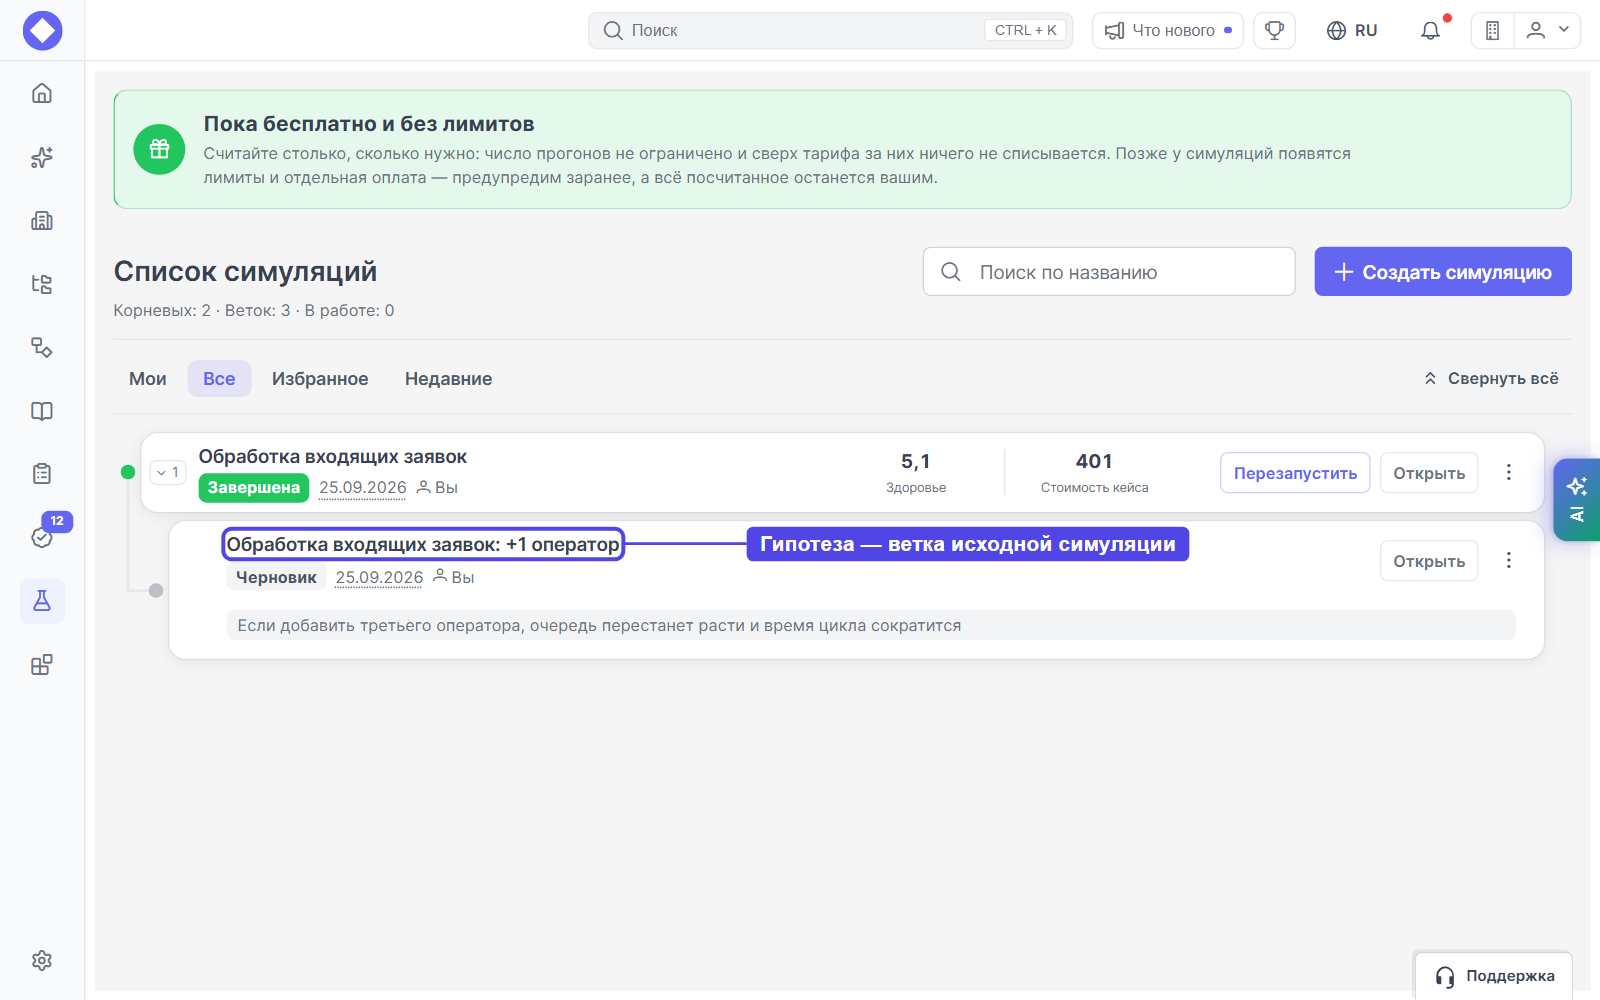This screenshot has height=1000, width=1600.
Task: Click the health value 5,1
Action: (916, 461)
